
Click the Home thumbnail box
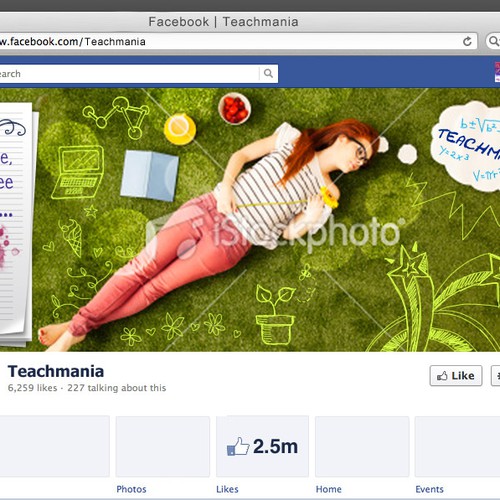click(x=362, y=446)
